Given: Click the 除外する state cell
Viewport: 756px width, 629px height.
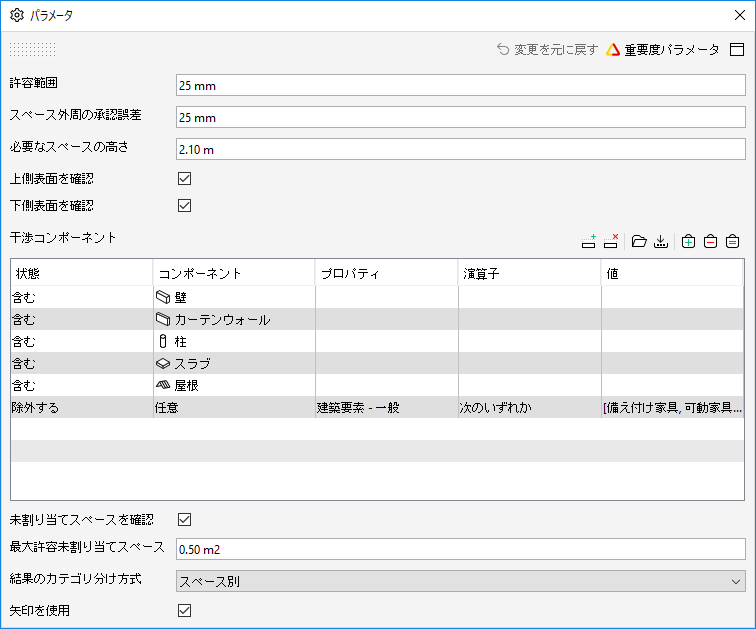Looking at the screenshot, I should (x=82, y=407).
